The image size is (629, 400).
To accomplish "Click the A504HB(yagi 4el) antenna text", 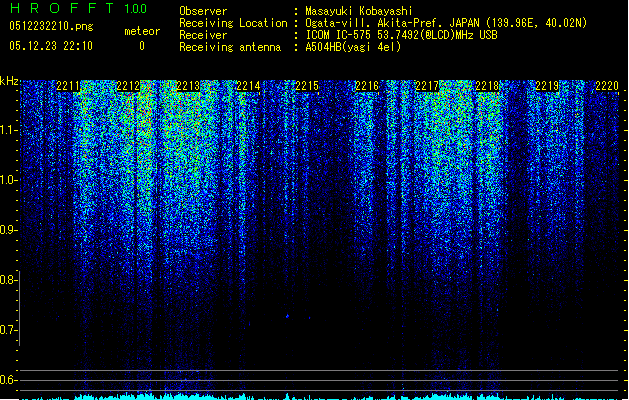I will pyautogui.click(x=353, y=47).
